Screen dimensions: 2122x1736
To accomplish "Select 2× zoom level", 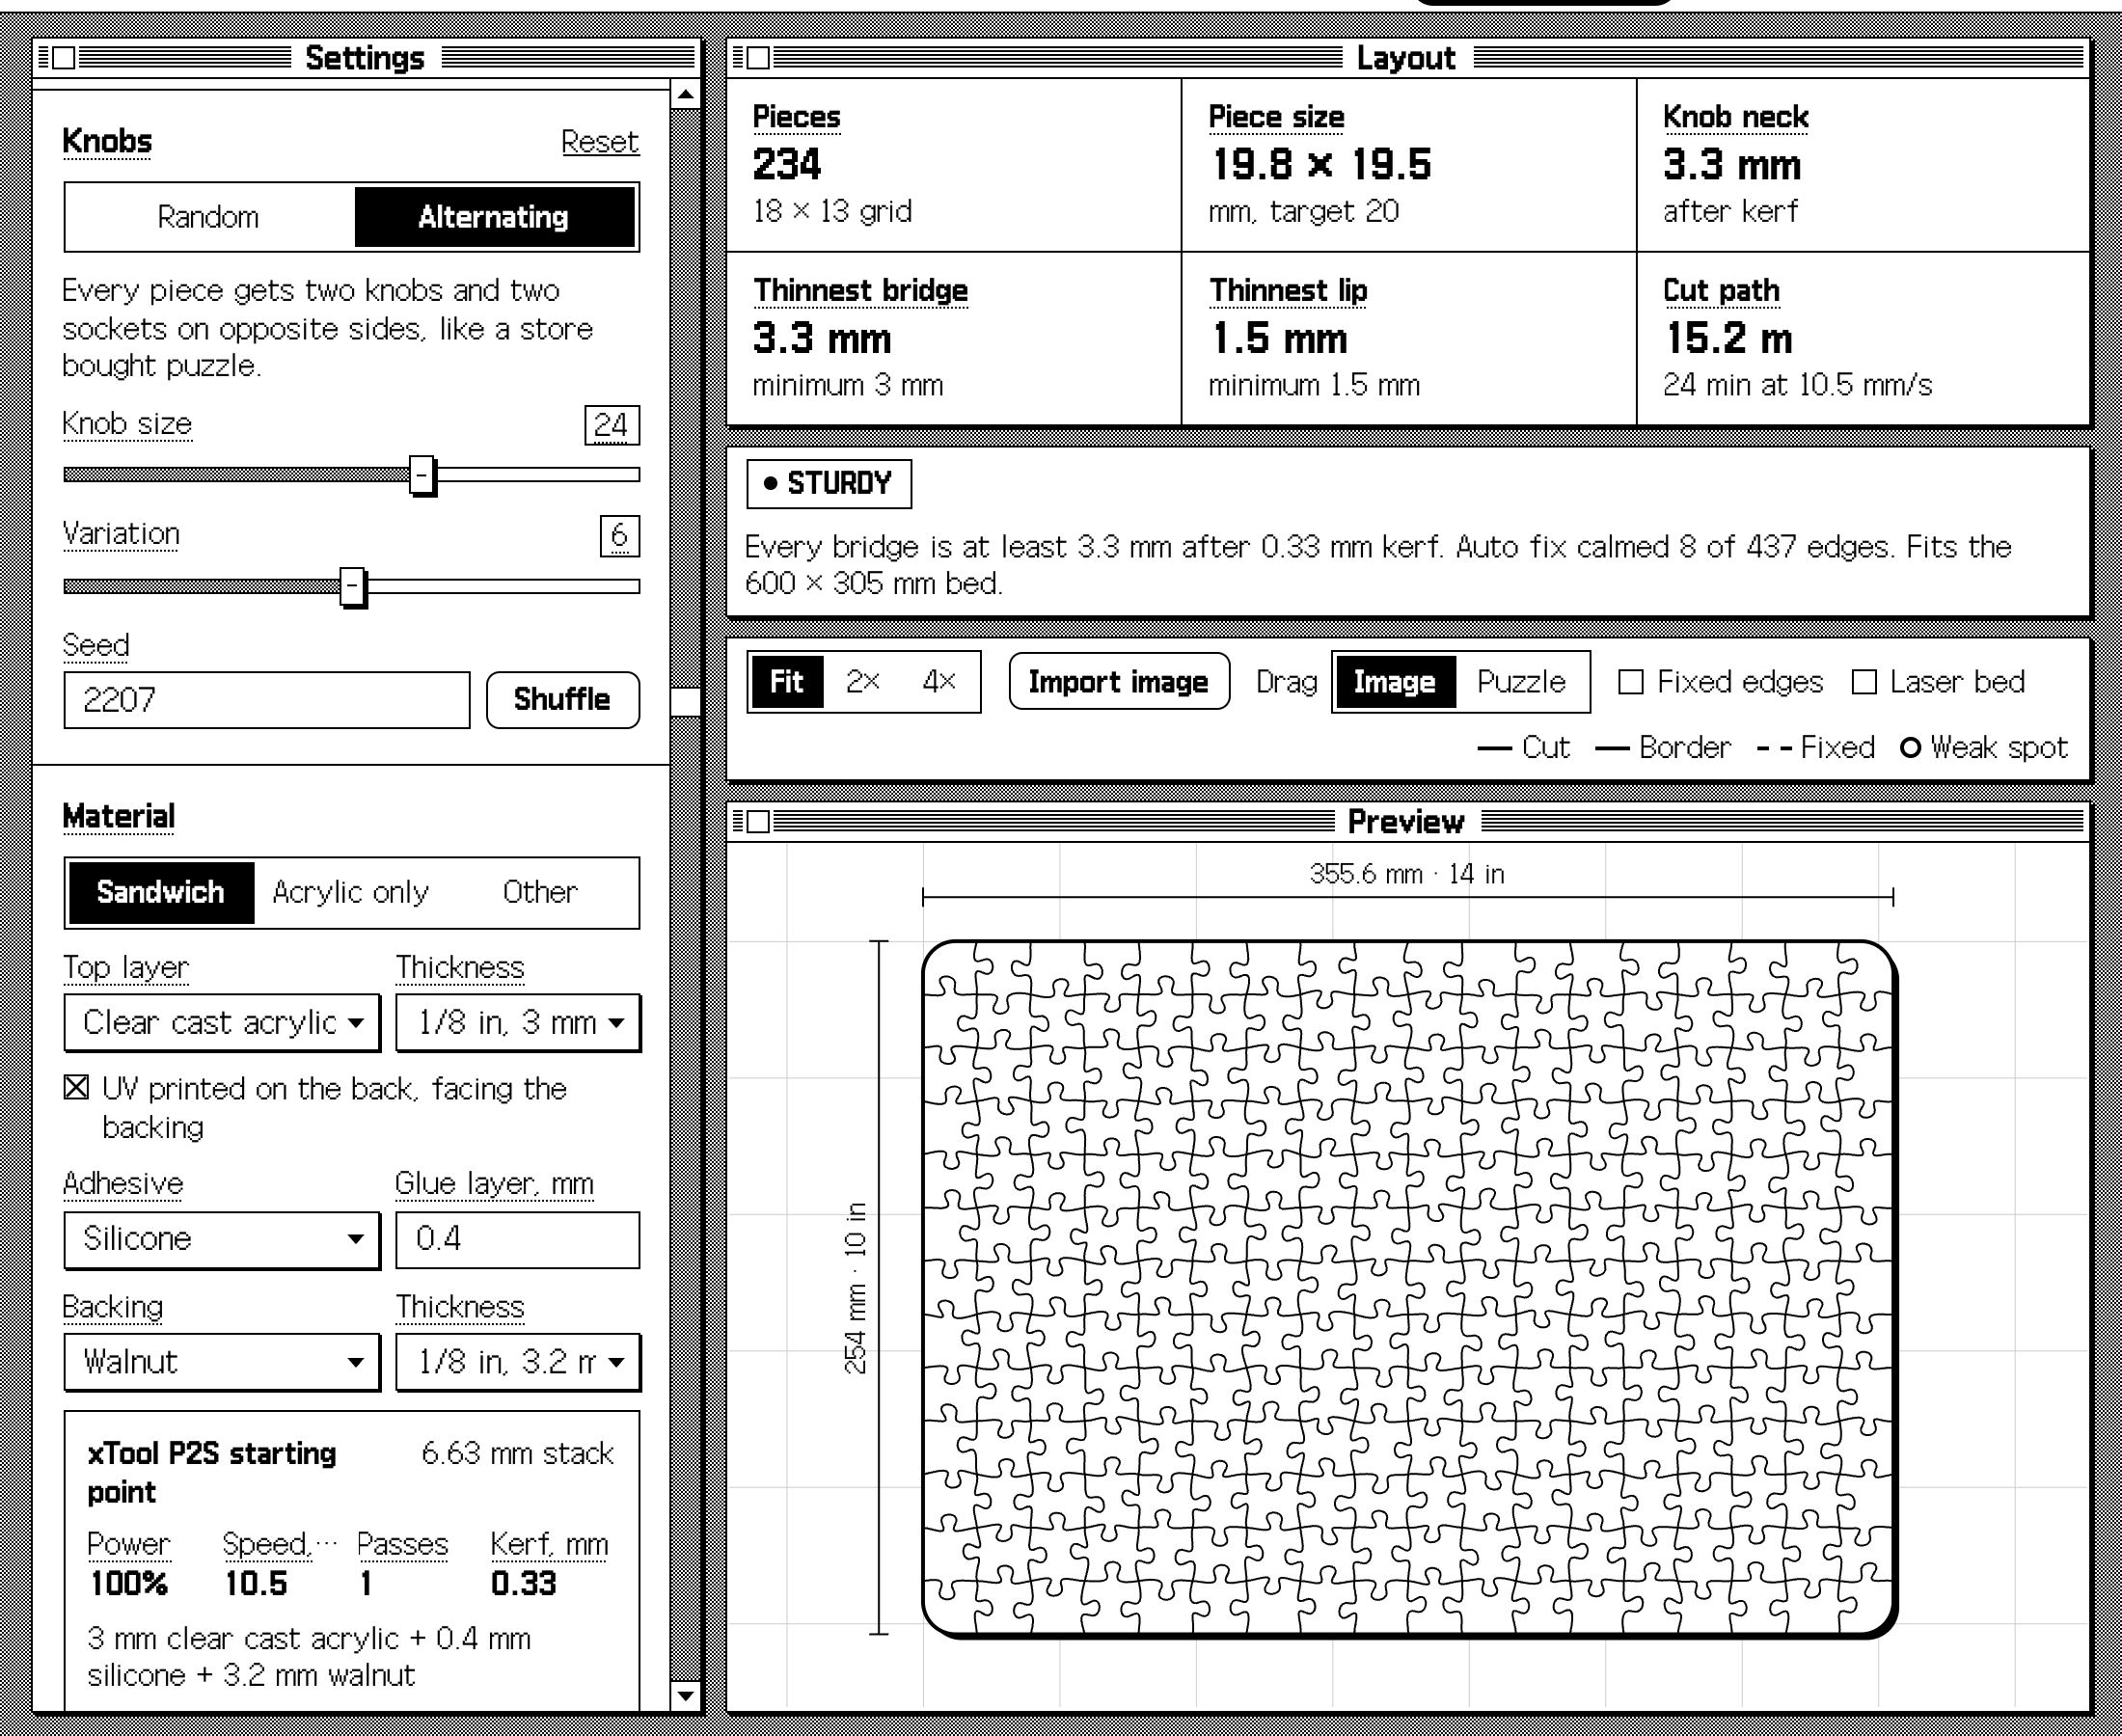I will coord(863,682).
